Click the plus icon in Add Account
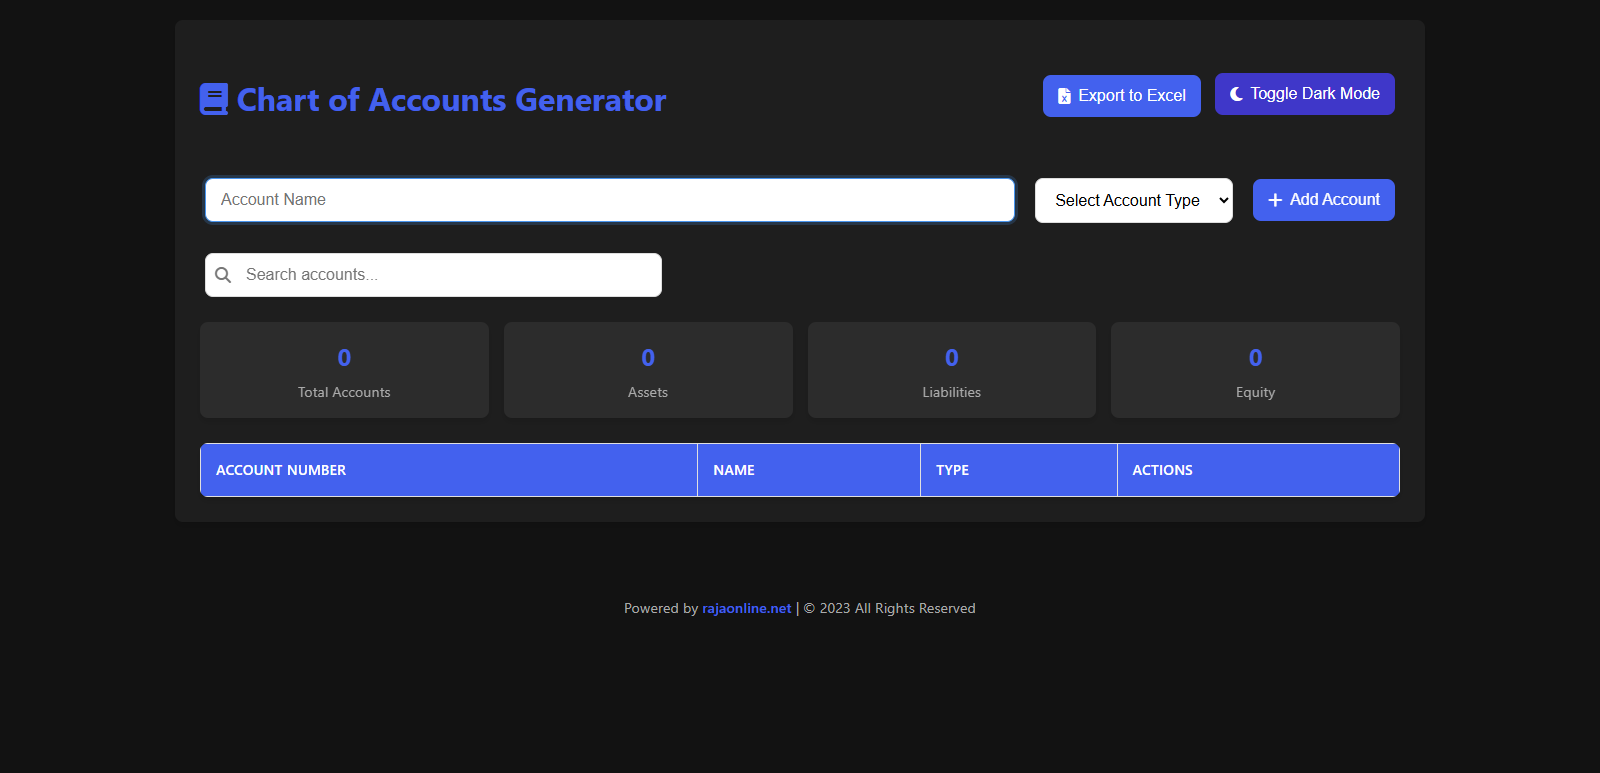The image size is (1600, 773). 1275,200
